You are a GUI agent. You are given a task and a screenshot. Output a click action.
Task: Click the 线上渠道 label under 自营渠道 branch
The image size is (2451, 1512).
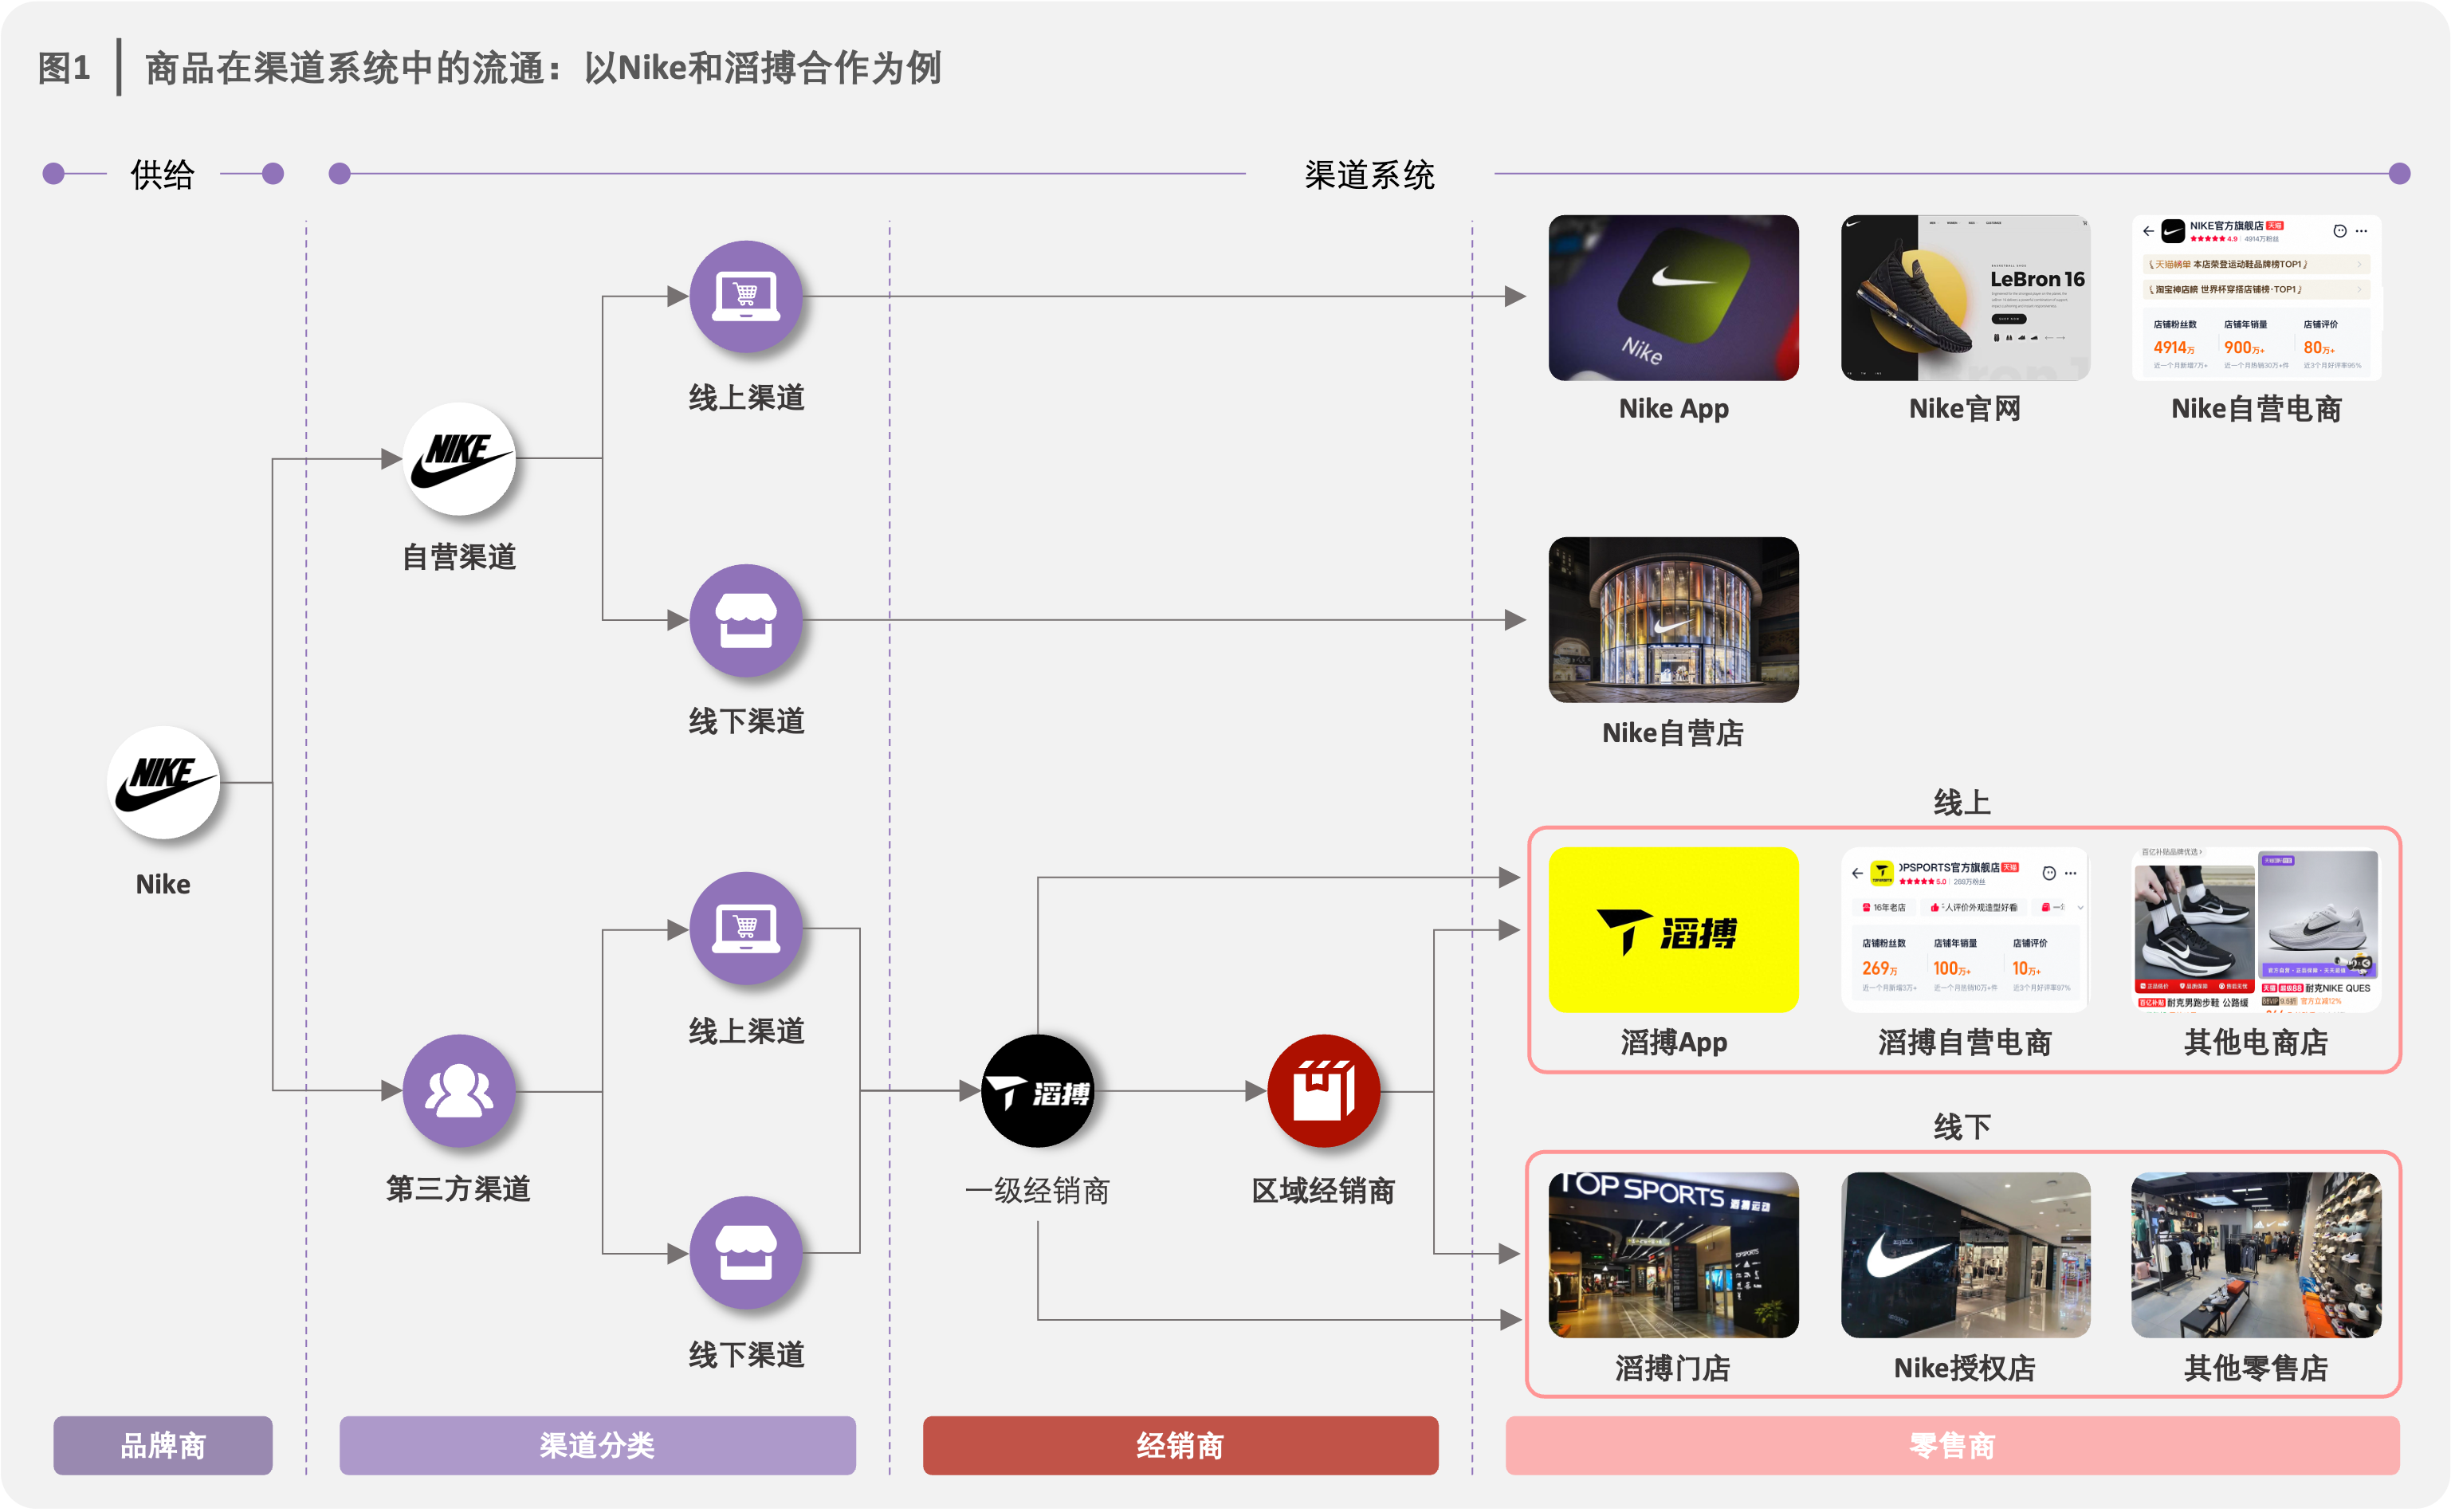746,397
